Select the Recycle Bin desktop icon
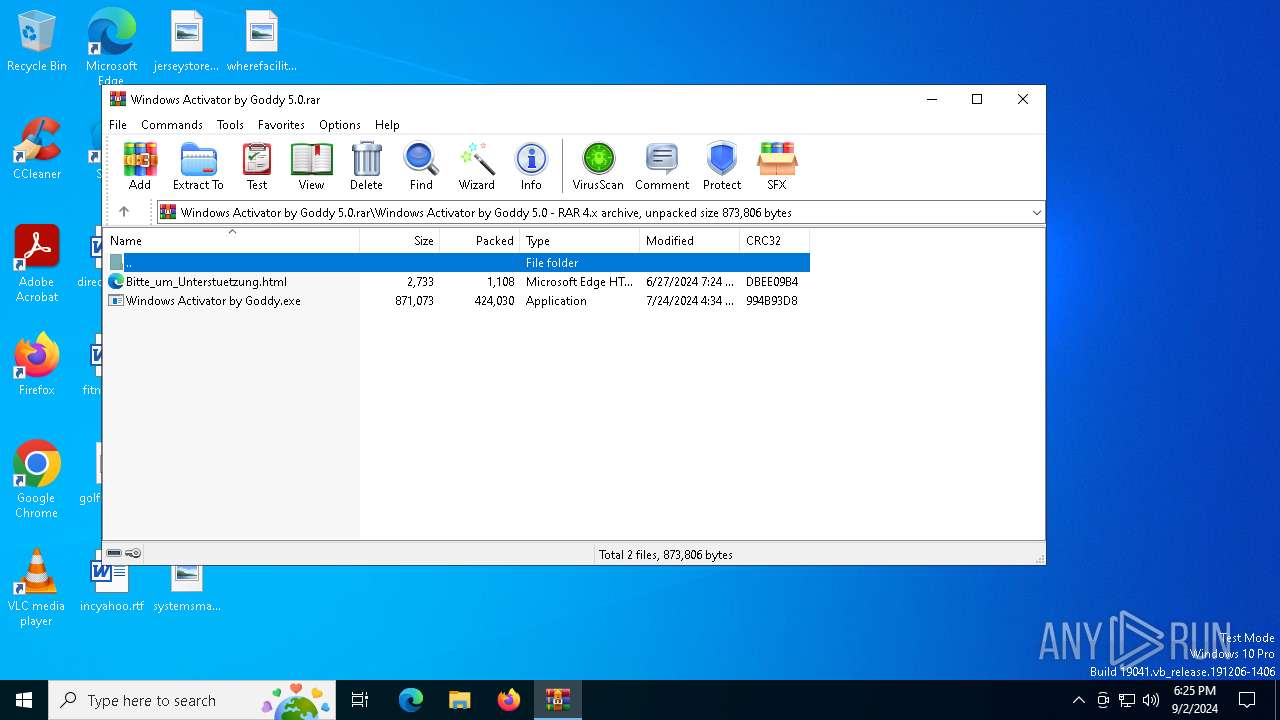 click(37, 41)
